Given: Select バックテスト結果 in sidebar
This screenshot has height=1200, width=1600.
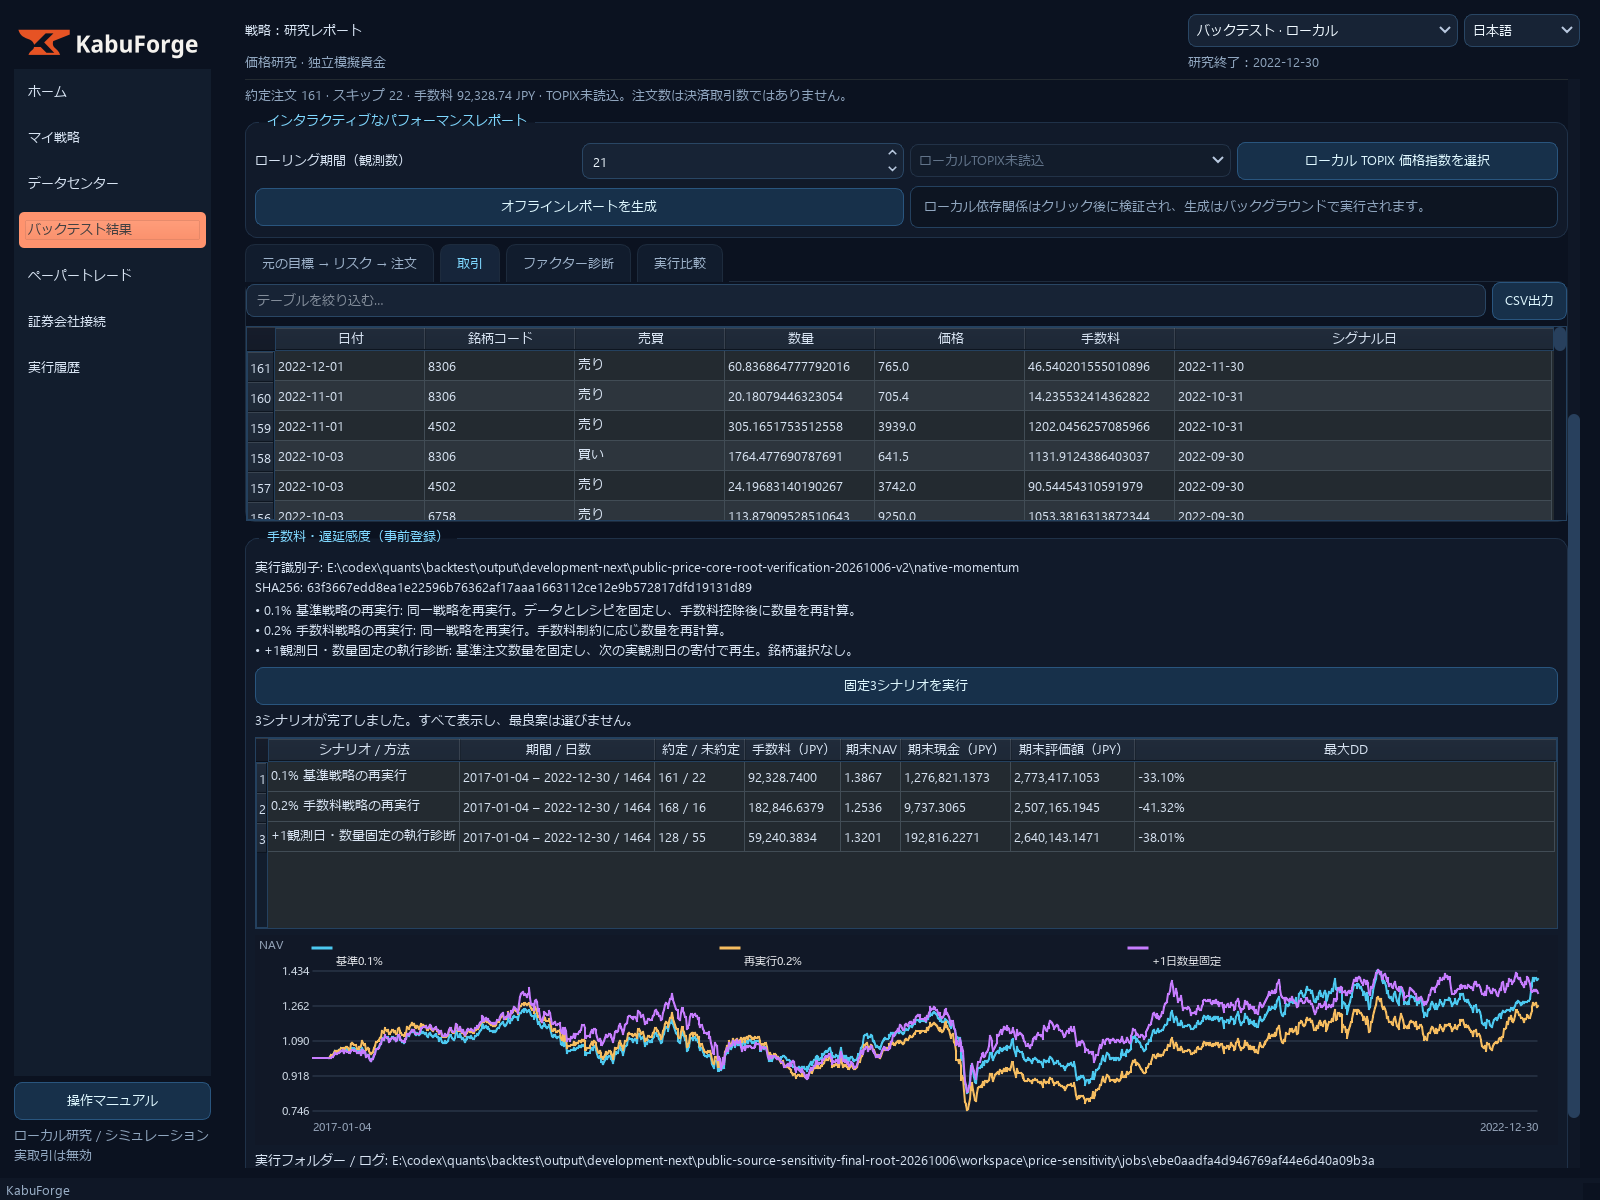Looking at the screenshot, I should tap(112, 229).
